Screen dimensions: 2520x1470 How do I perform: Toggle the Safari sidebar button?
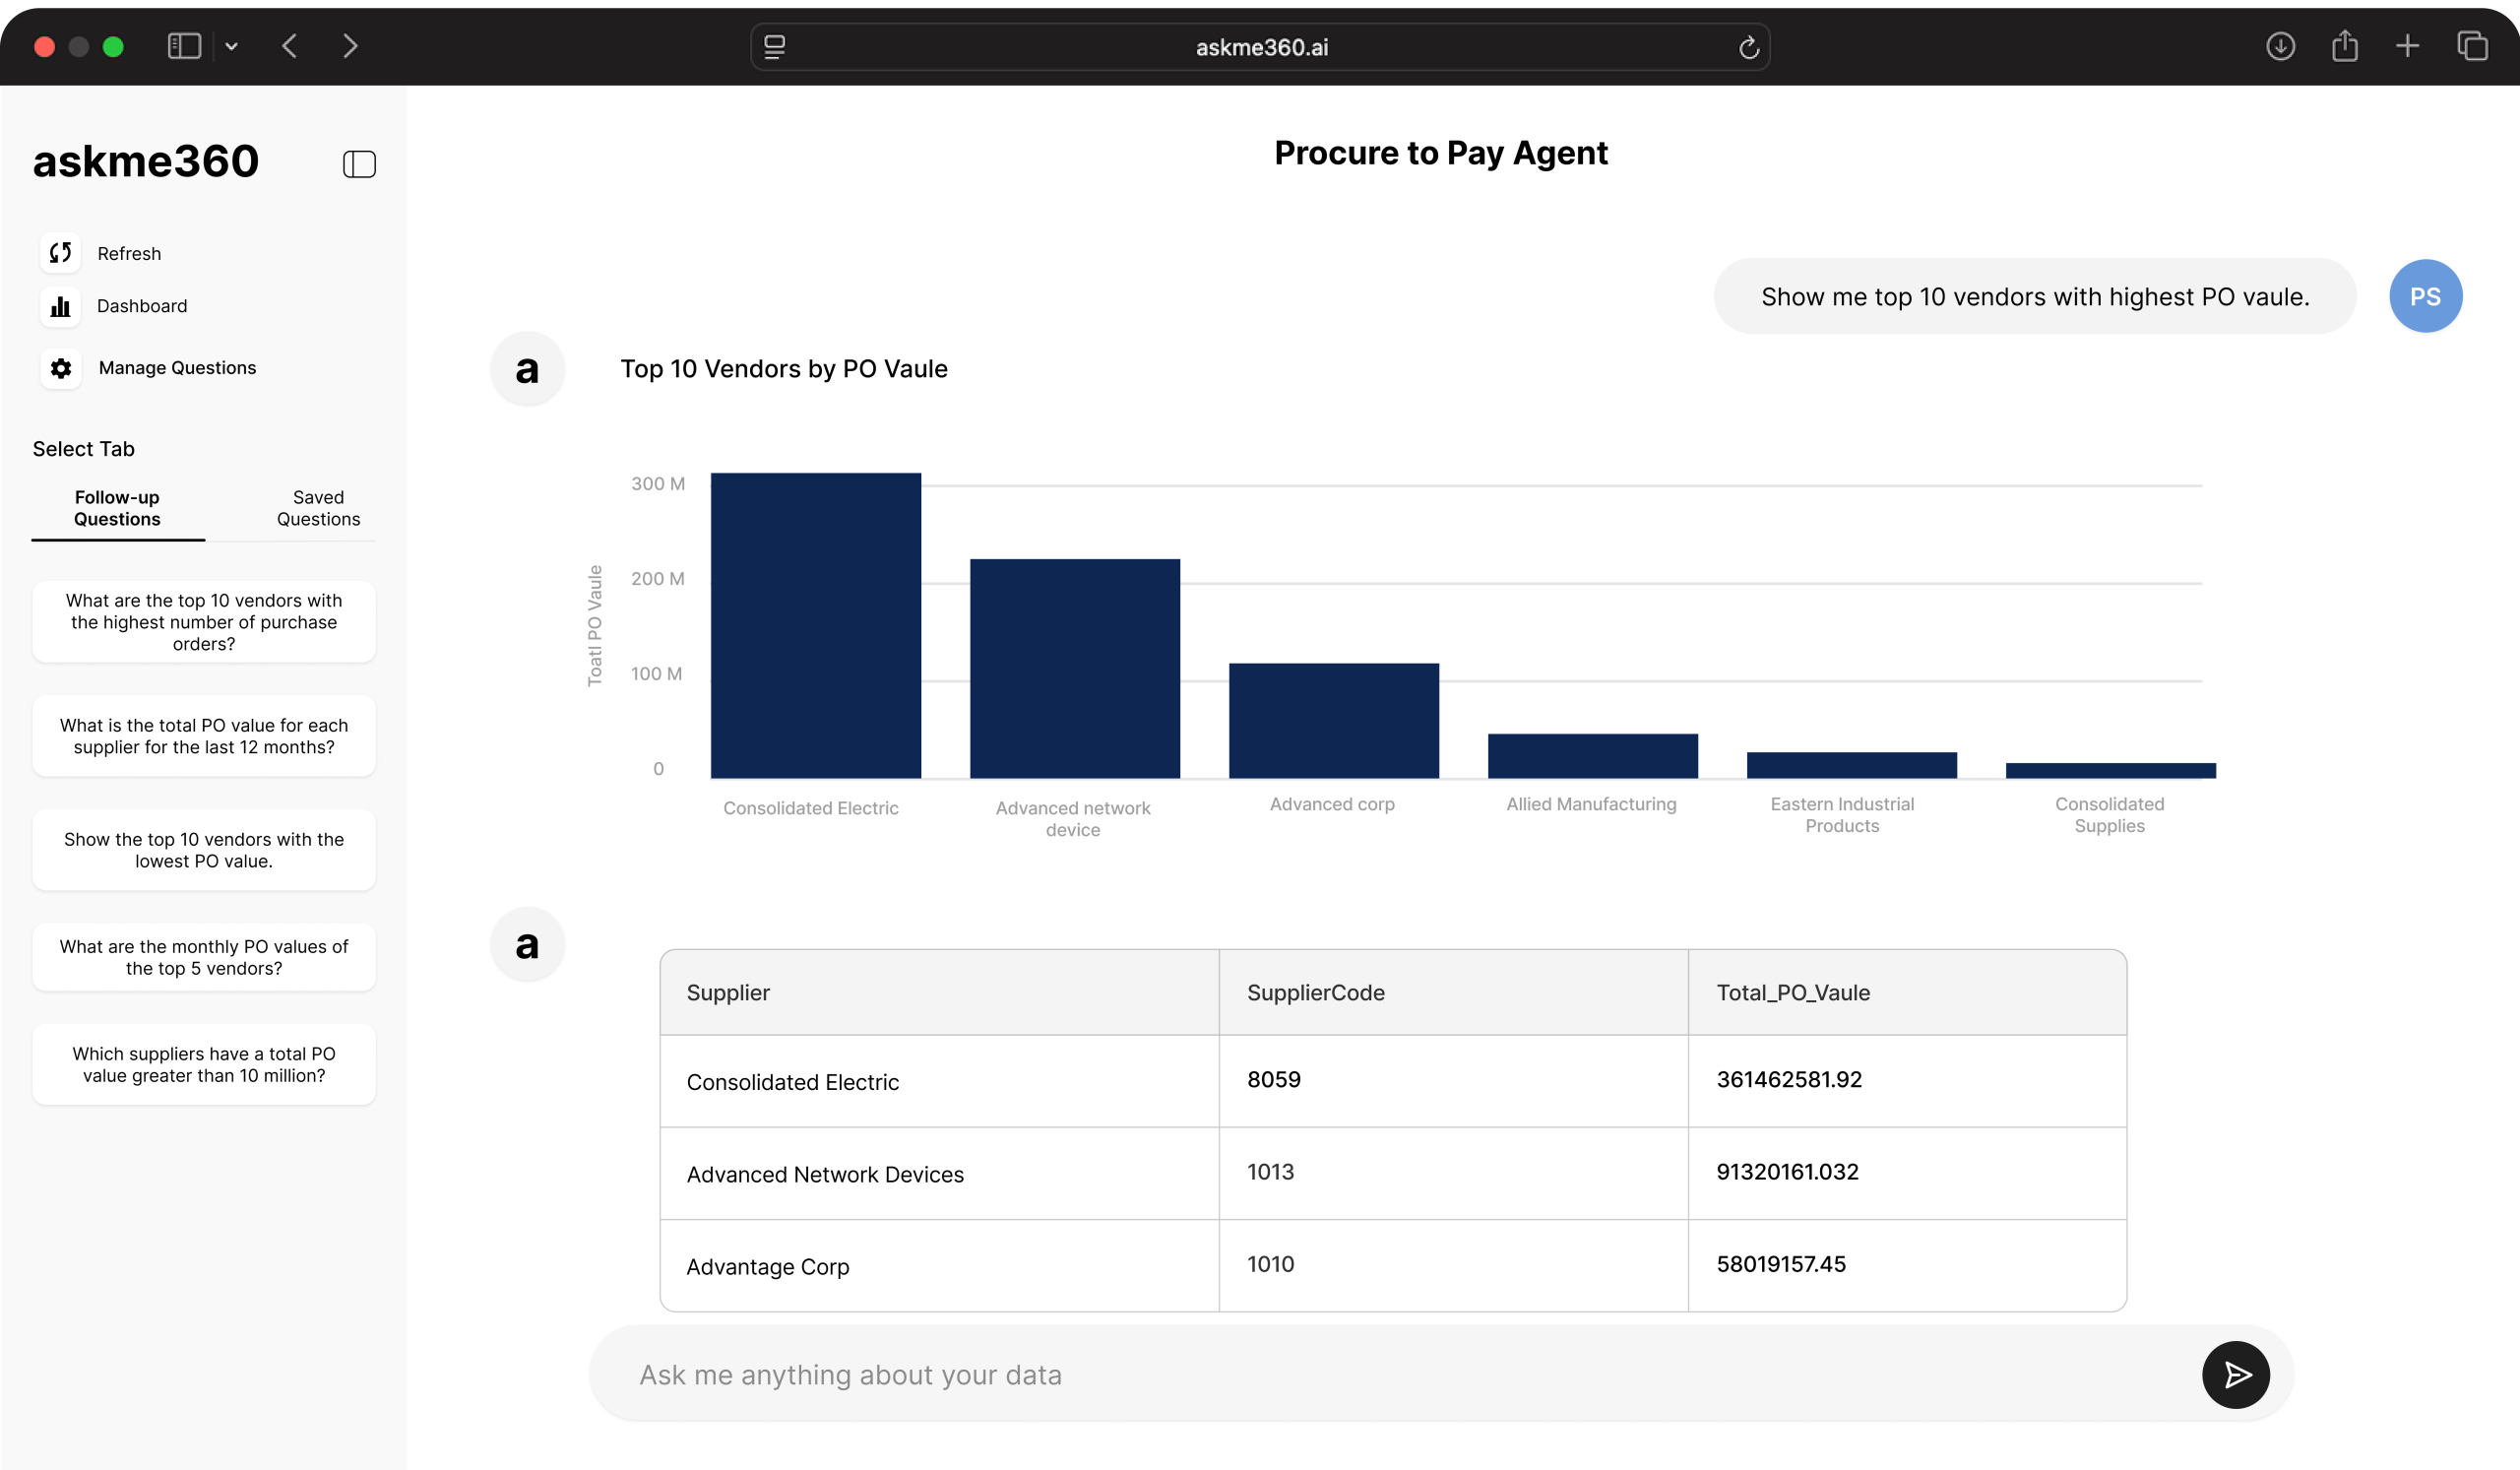coord(184,46)
